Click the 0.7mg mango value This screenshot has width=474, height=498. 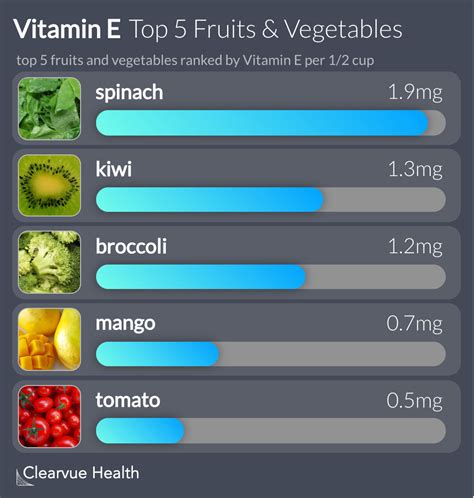pos(415,323)
